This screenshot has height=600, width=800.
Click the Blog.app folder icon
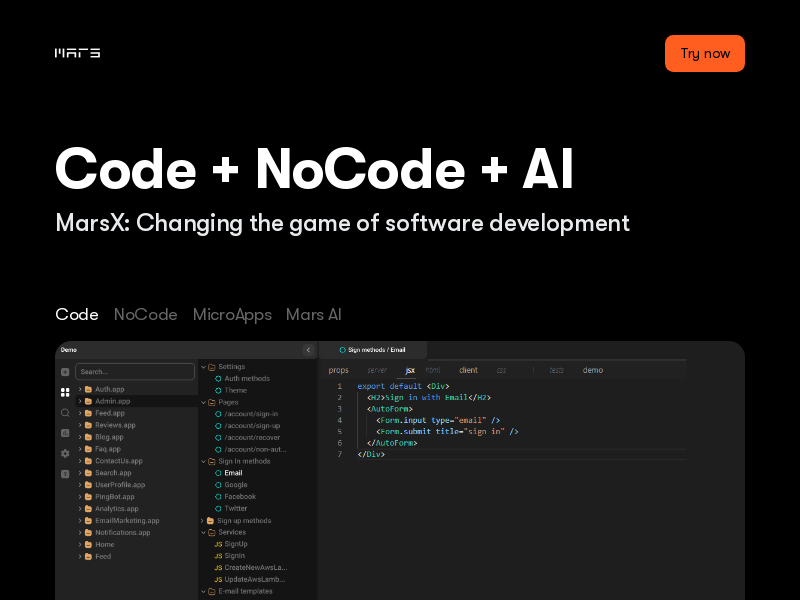pyautogui.click(x=88, y=437)
